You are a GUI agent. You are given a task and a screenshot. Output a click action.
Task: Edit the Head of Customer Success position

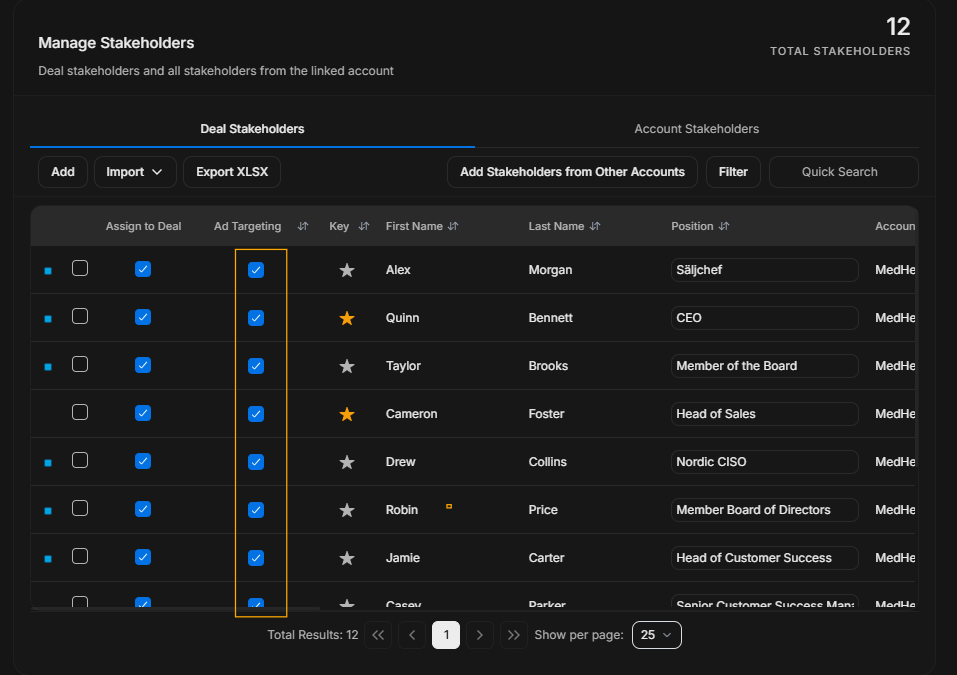765,558
